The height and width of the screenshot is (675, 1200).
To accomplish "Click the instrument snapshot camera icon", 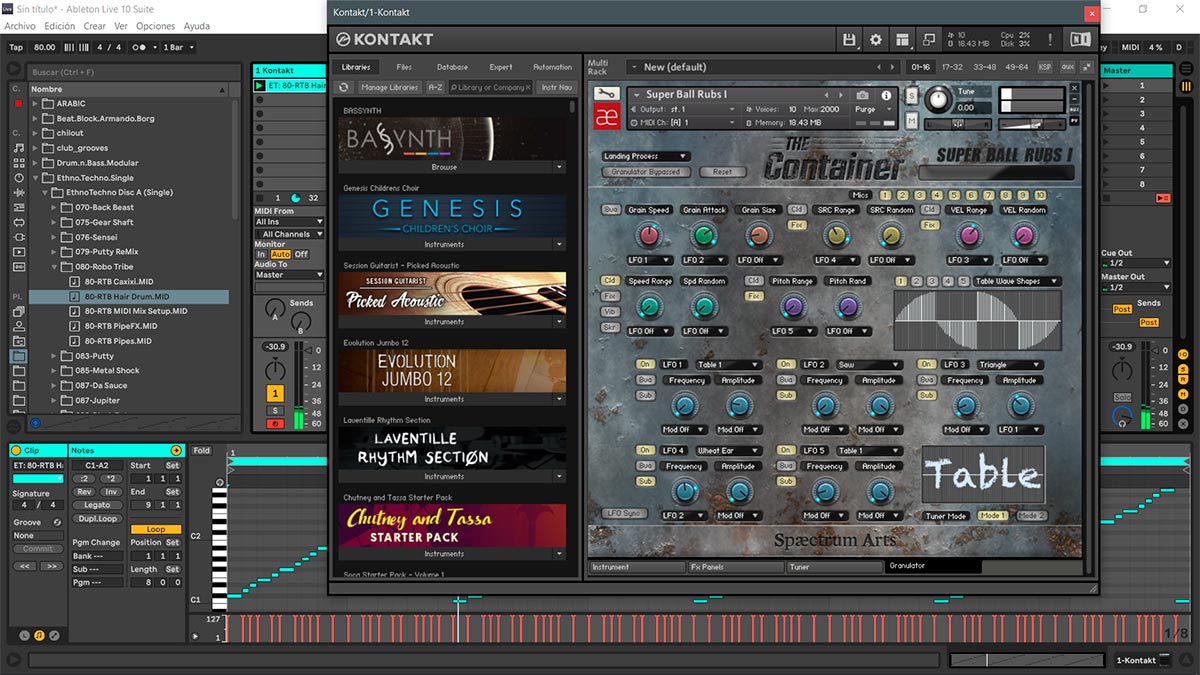I will (862, 95).
